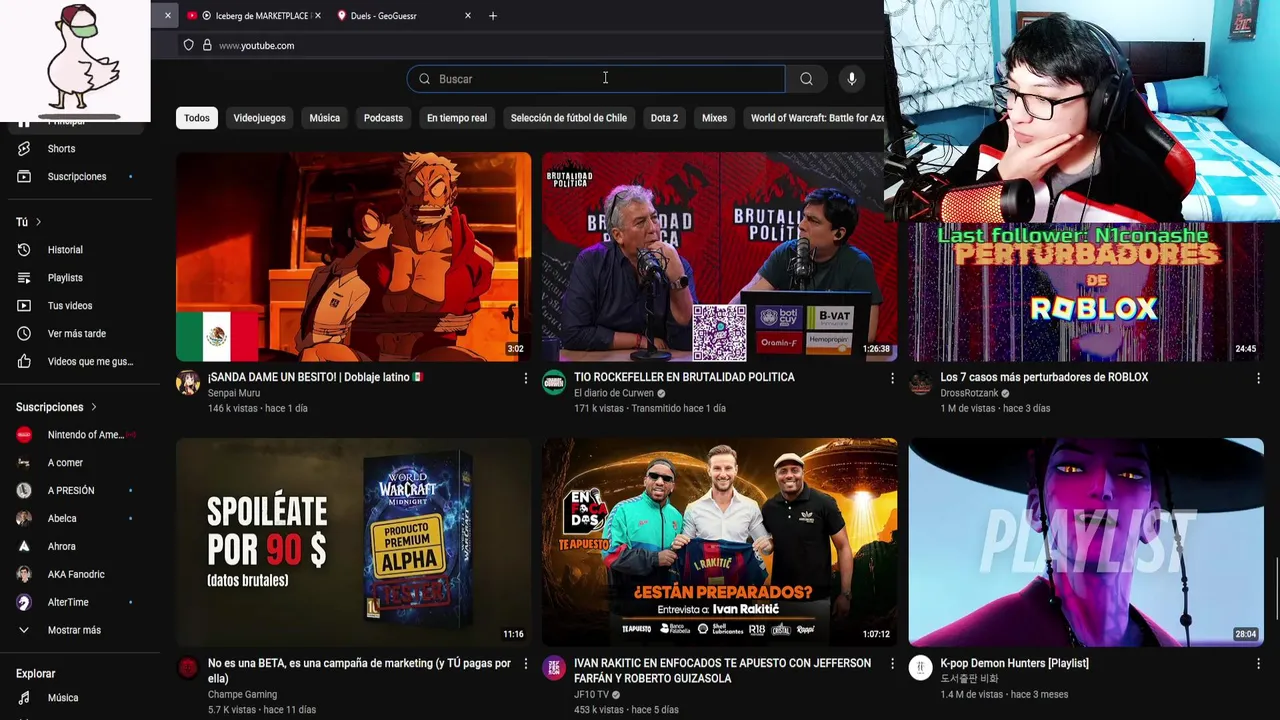Open Senpai Muru channel avatar
Image resolution: width=1280 pixels, height=720 pixels.
(188, 383)
